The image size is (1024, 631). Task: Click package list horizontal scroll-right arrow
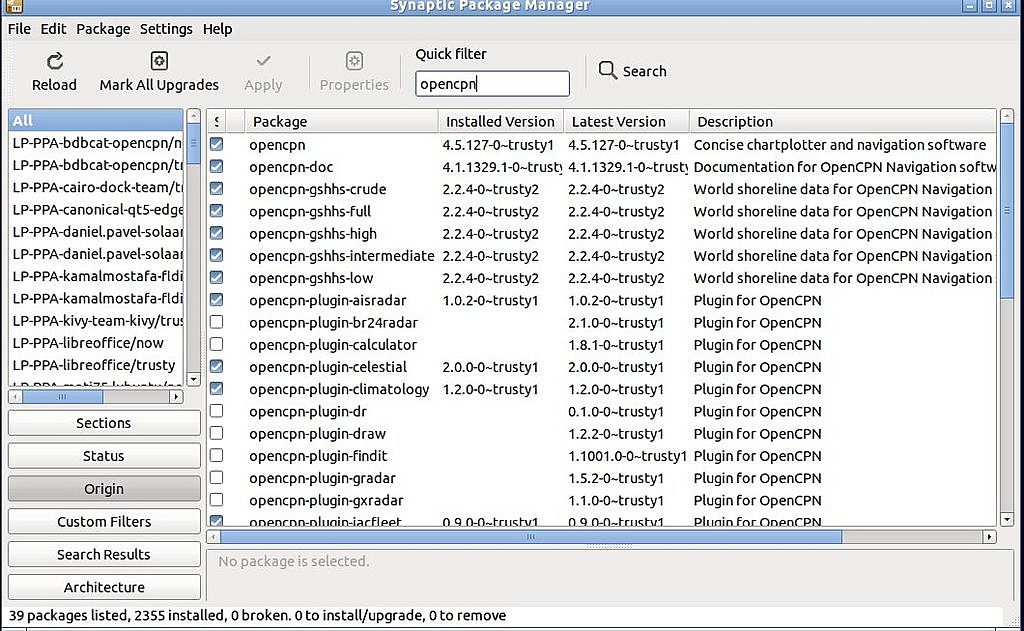pyautogui.click(x=989, y=536)
